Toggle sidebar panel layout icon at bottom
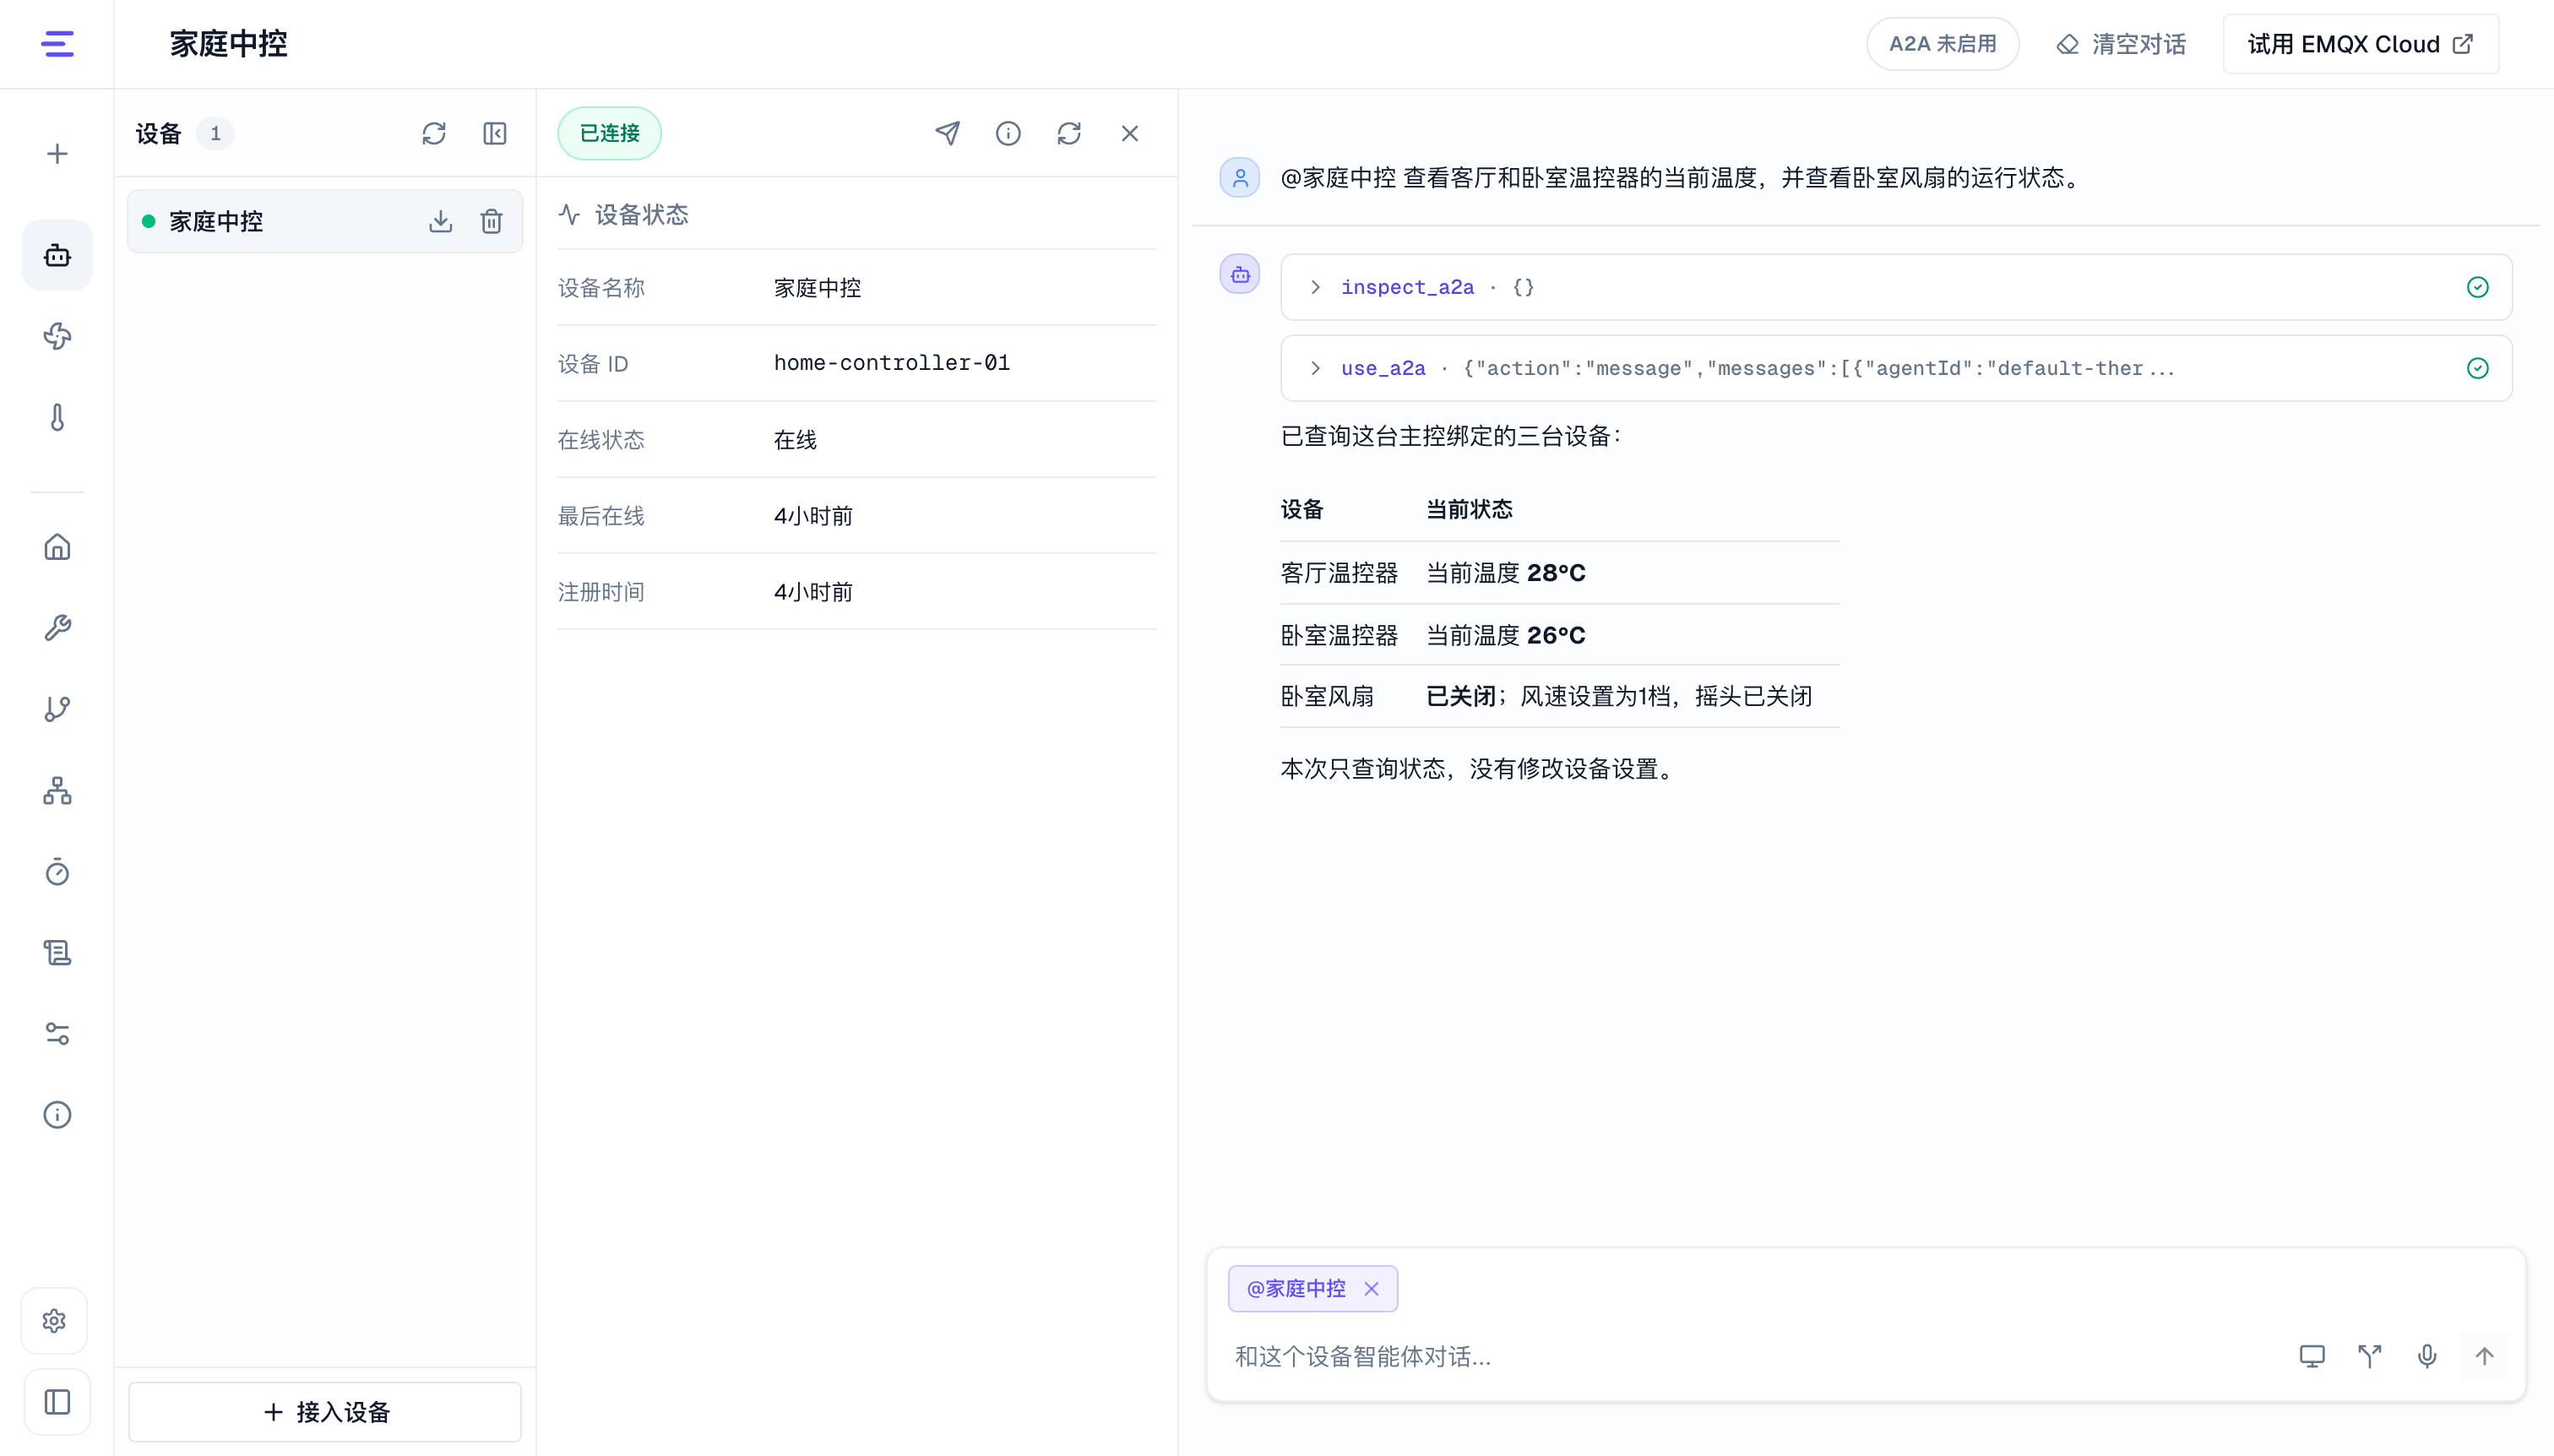2554x1456 pixels. (x=57, y=1402)
